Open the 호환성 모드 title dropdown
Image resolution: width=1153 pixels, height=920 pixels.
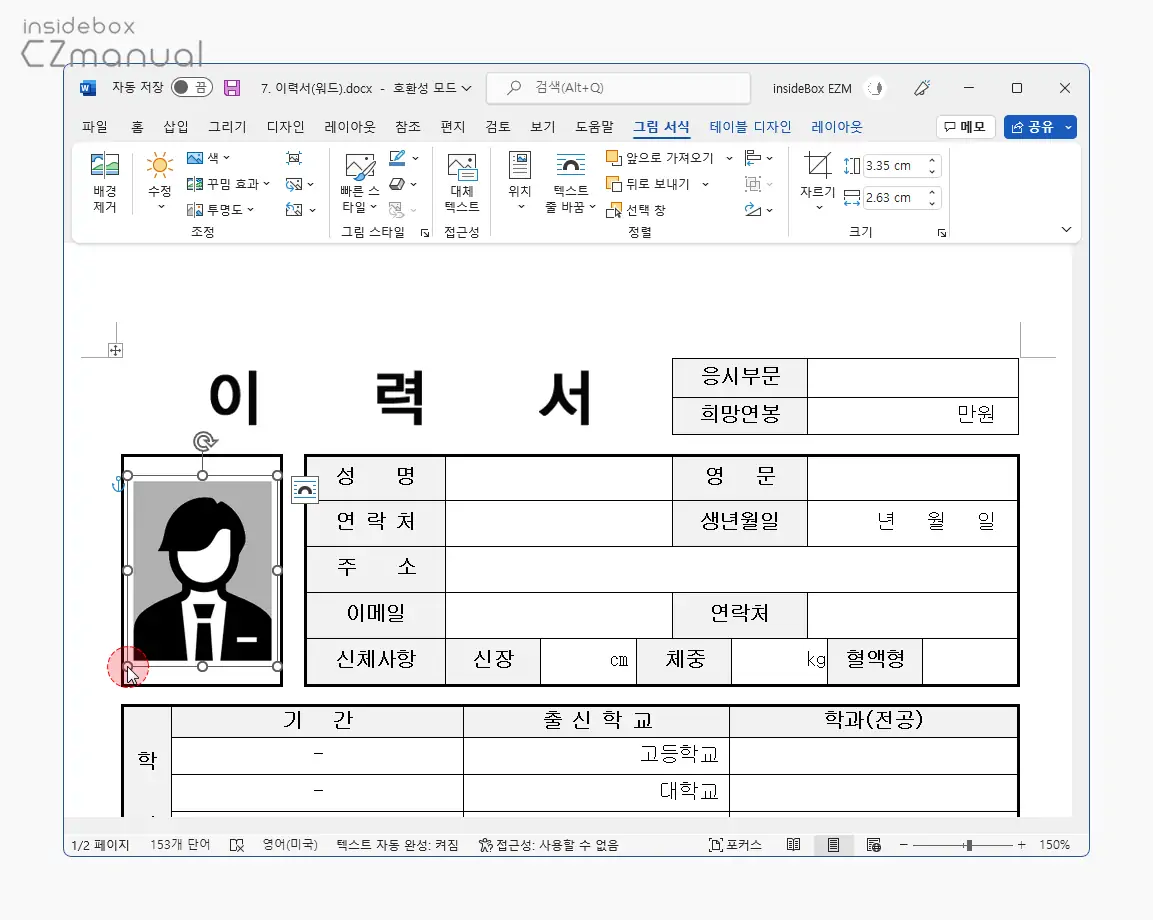click(466, 88)
